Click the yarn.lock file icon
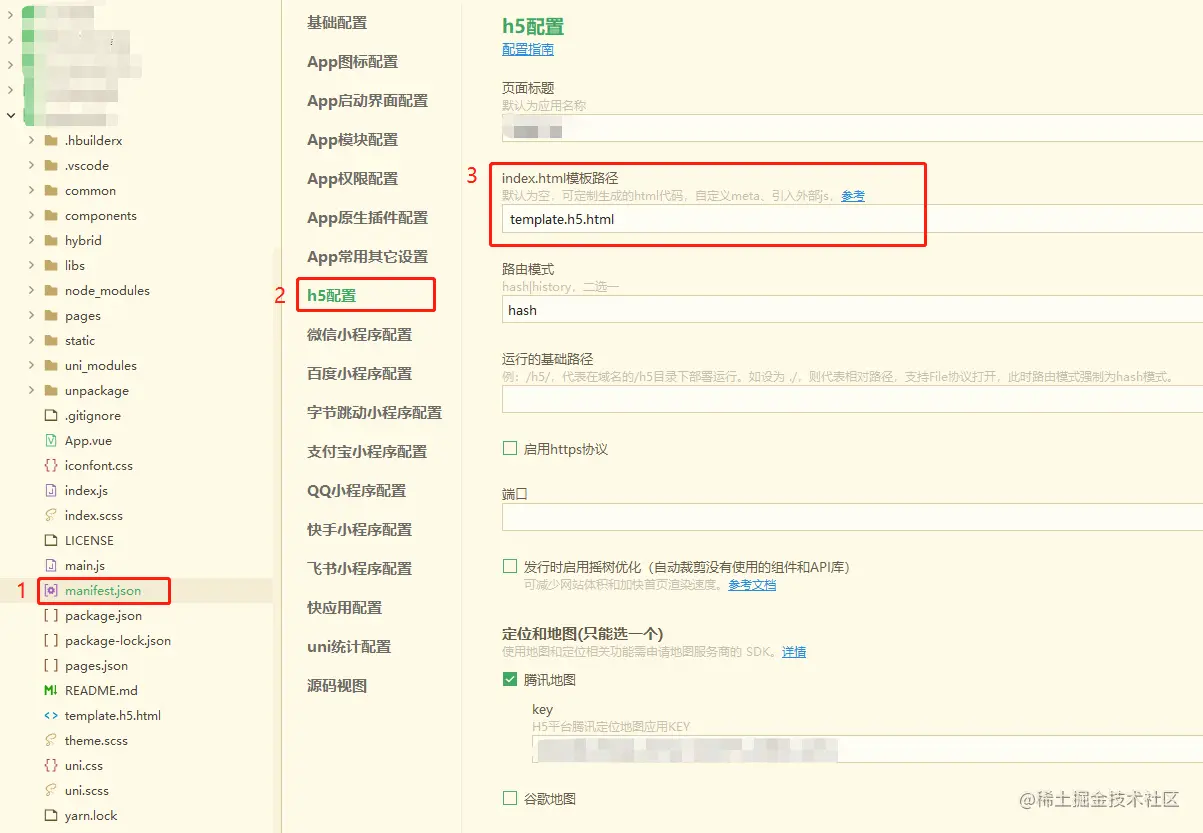The image size is (1203, 833). pyautogui.click(x=51, y=816)
